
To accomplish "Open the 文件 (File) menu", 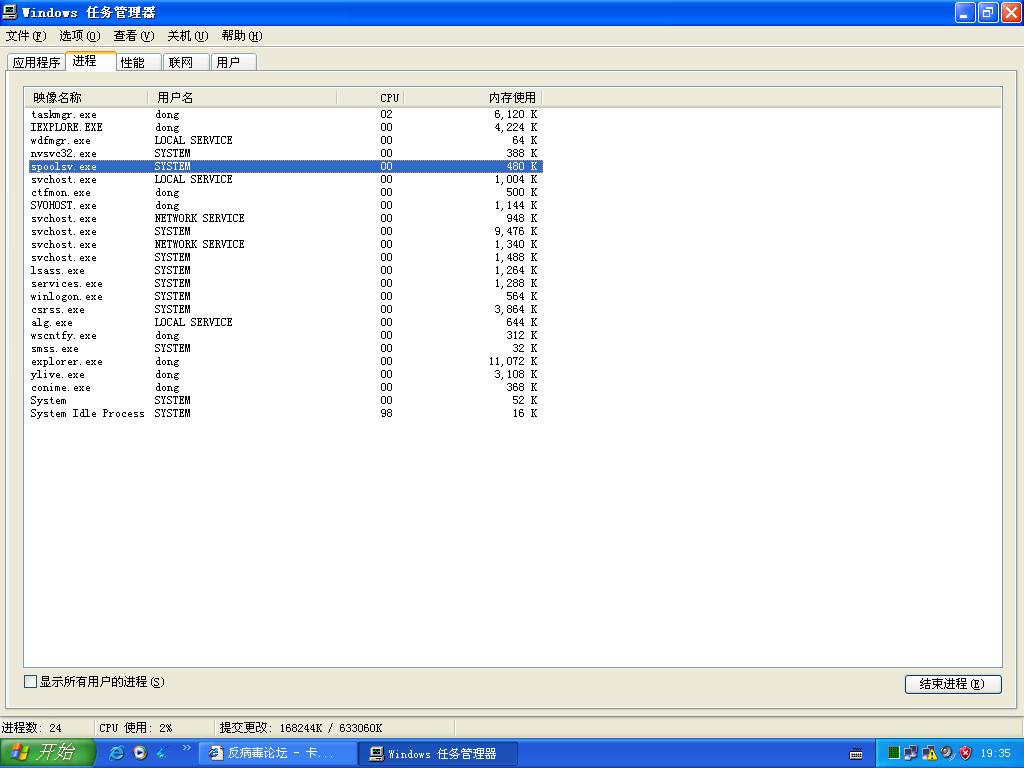I will pyautogui.click(x=26, y=36).
